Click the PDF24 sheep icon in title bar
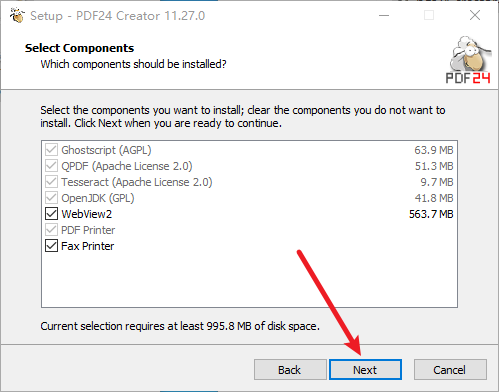 (x=17, y=15)
